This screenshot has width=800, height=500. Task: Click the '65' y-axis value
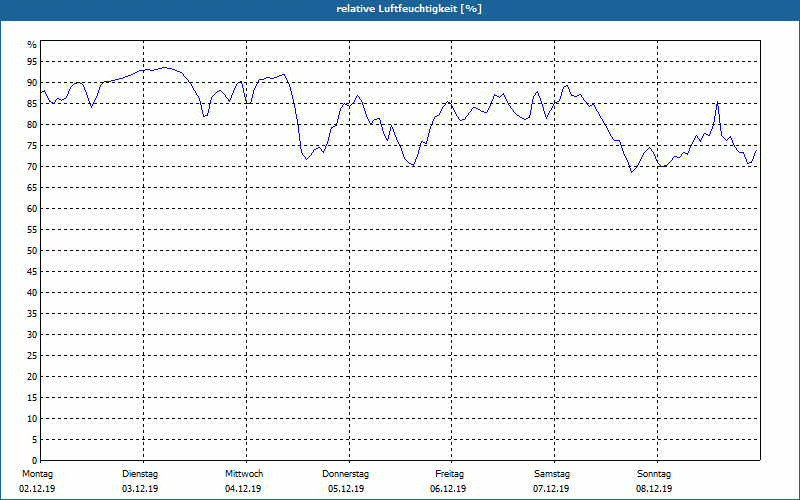(32, 188)
